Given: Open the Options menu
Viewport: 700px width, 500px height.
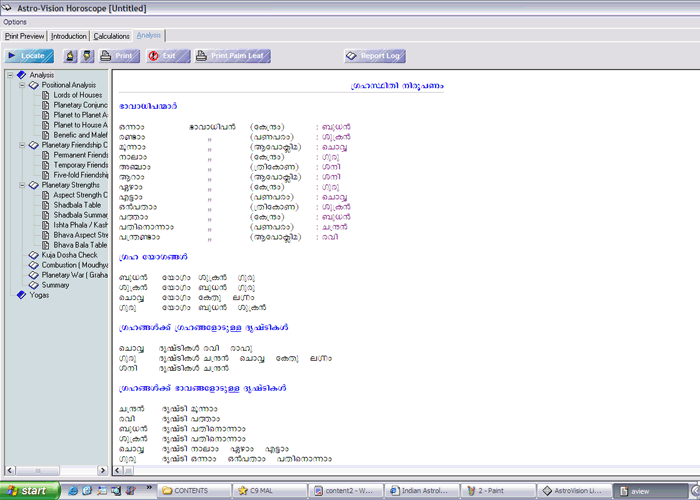Looking at the screenshot, I should [x=15, y=22].
